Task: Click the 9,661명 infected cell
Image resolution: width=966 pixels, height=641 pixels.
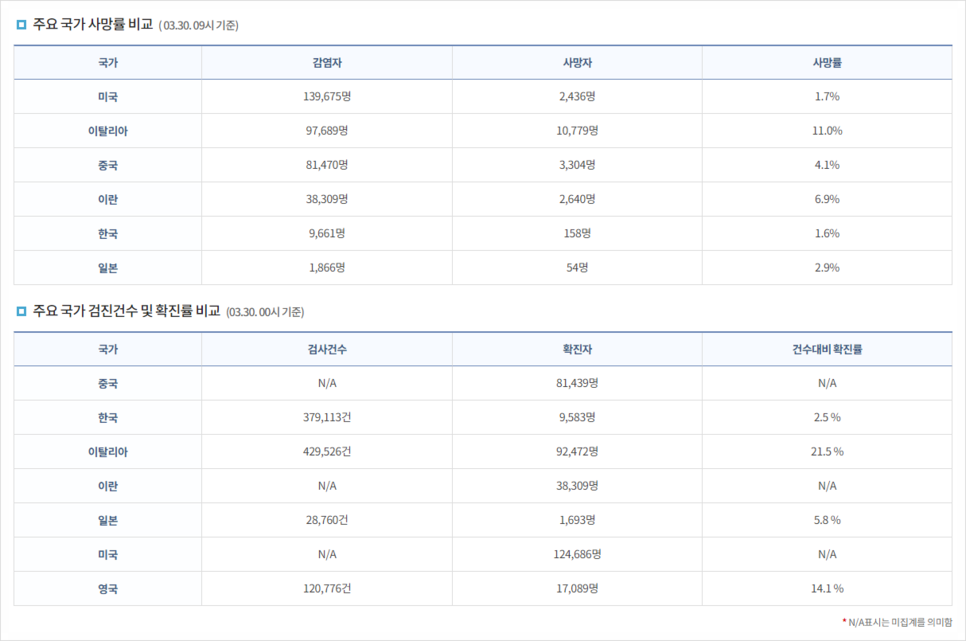Action: [327, 234]
